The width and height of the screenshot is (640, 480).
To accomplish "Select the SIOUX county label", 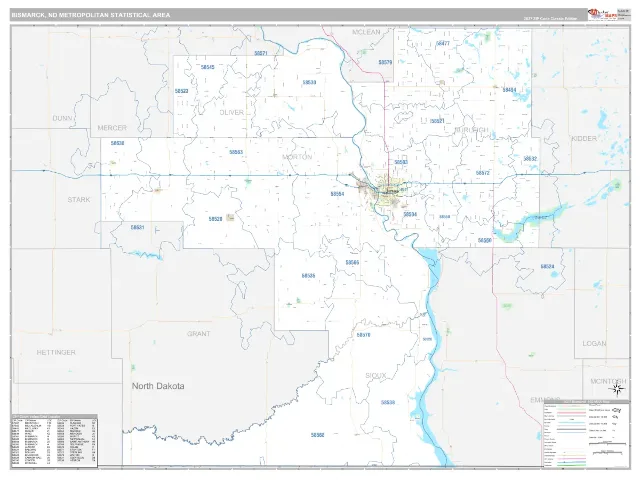I will 376,376.
